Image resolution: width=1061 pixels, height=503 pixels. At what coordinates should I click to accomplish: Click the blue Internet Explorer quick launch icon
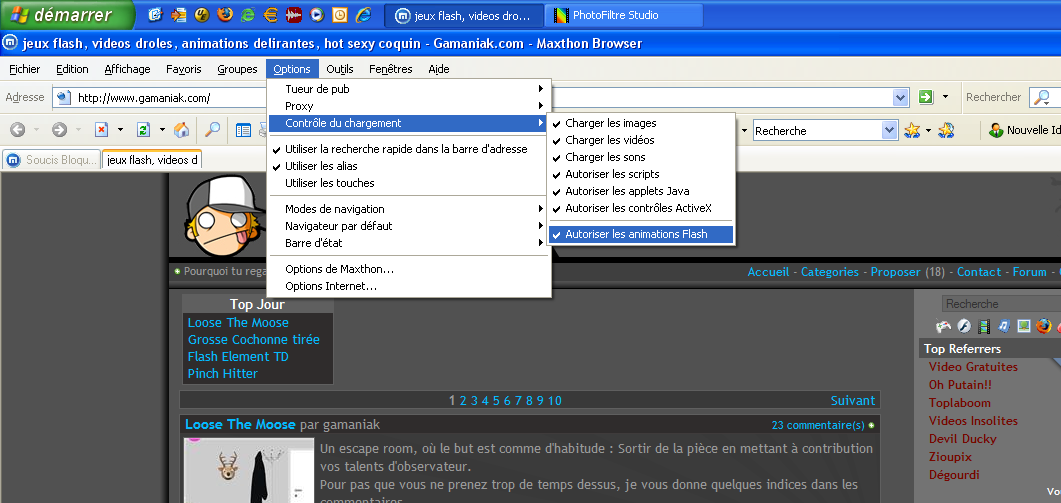pos(363,14)
